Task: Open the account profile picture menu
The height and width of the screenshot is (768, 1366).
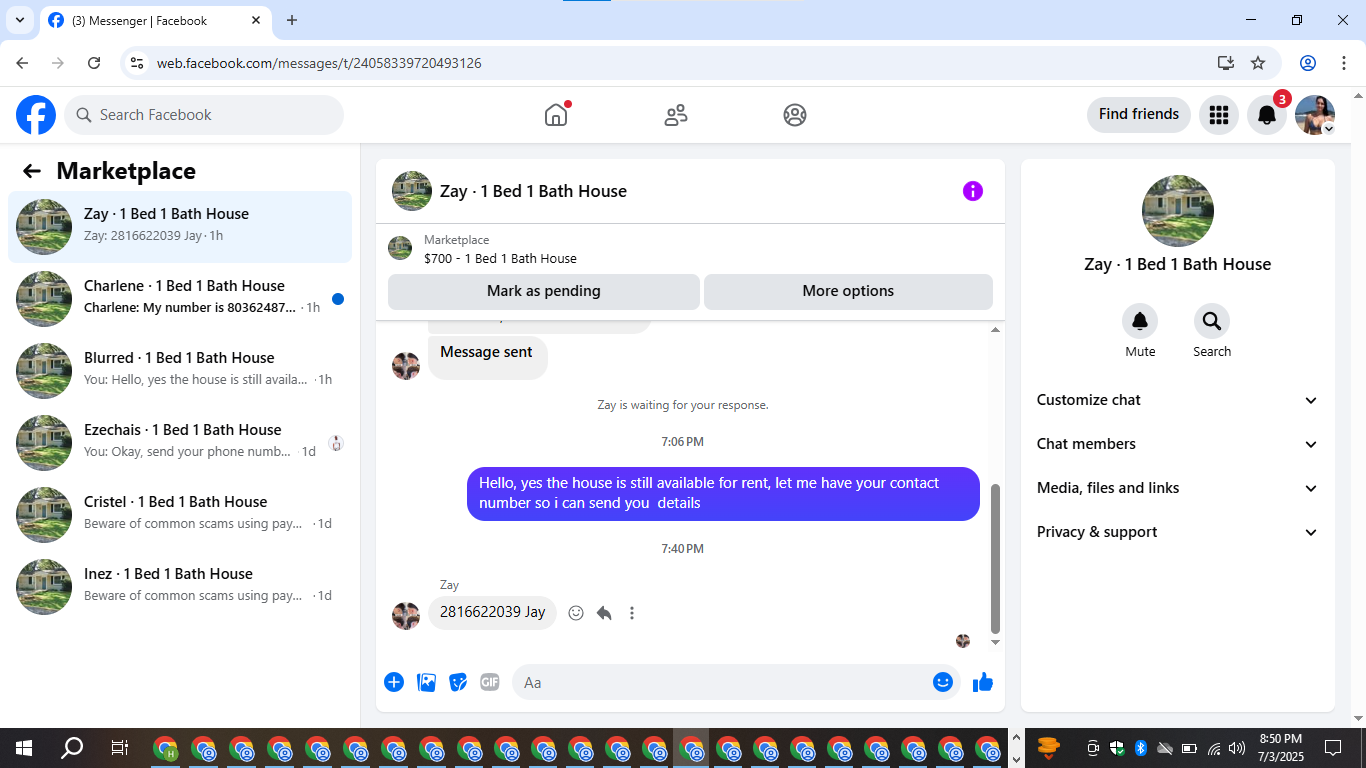Action: tap(1315, 115)
